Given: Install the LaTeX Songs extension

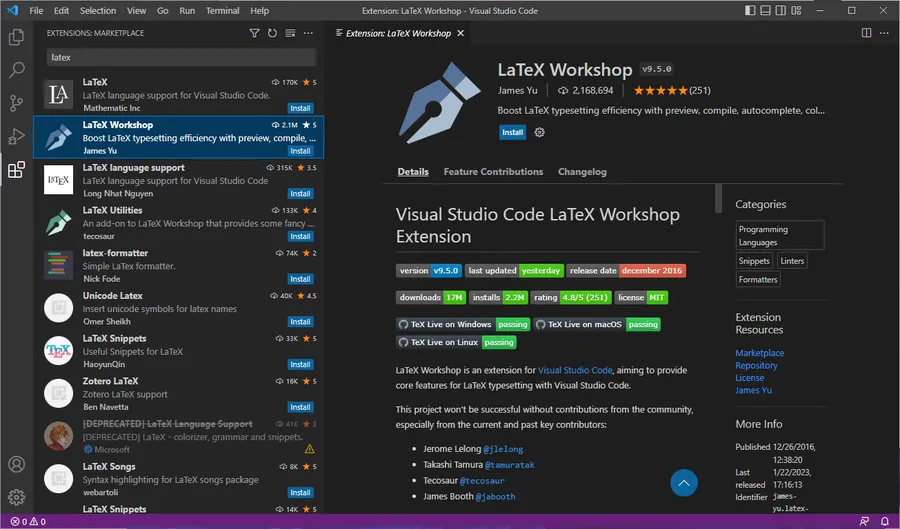Looking at the screenshot, I should 300,492.
